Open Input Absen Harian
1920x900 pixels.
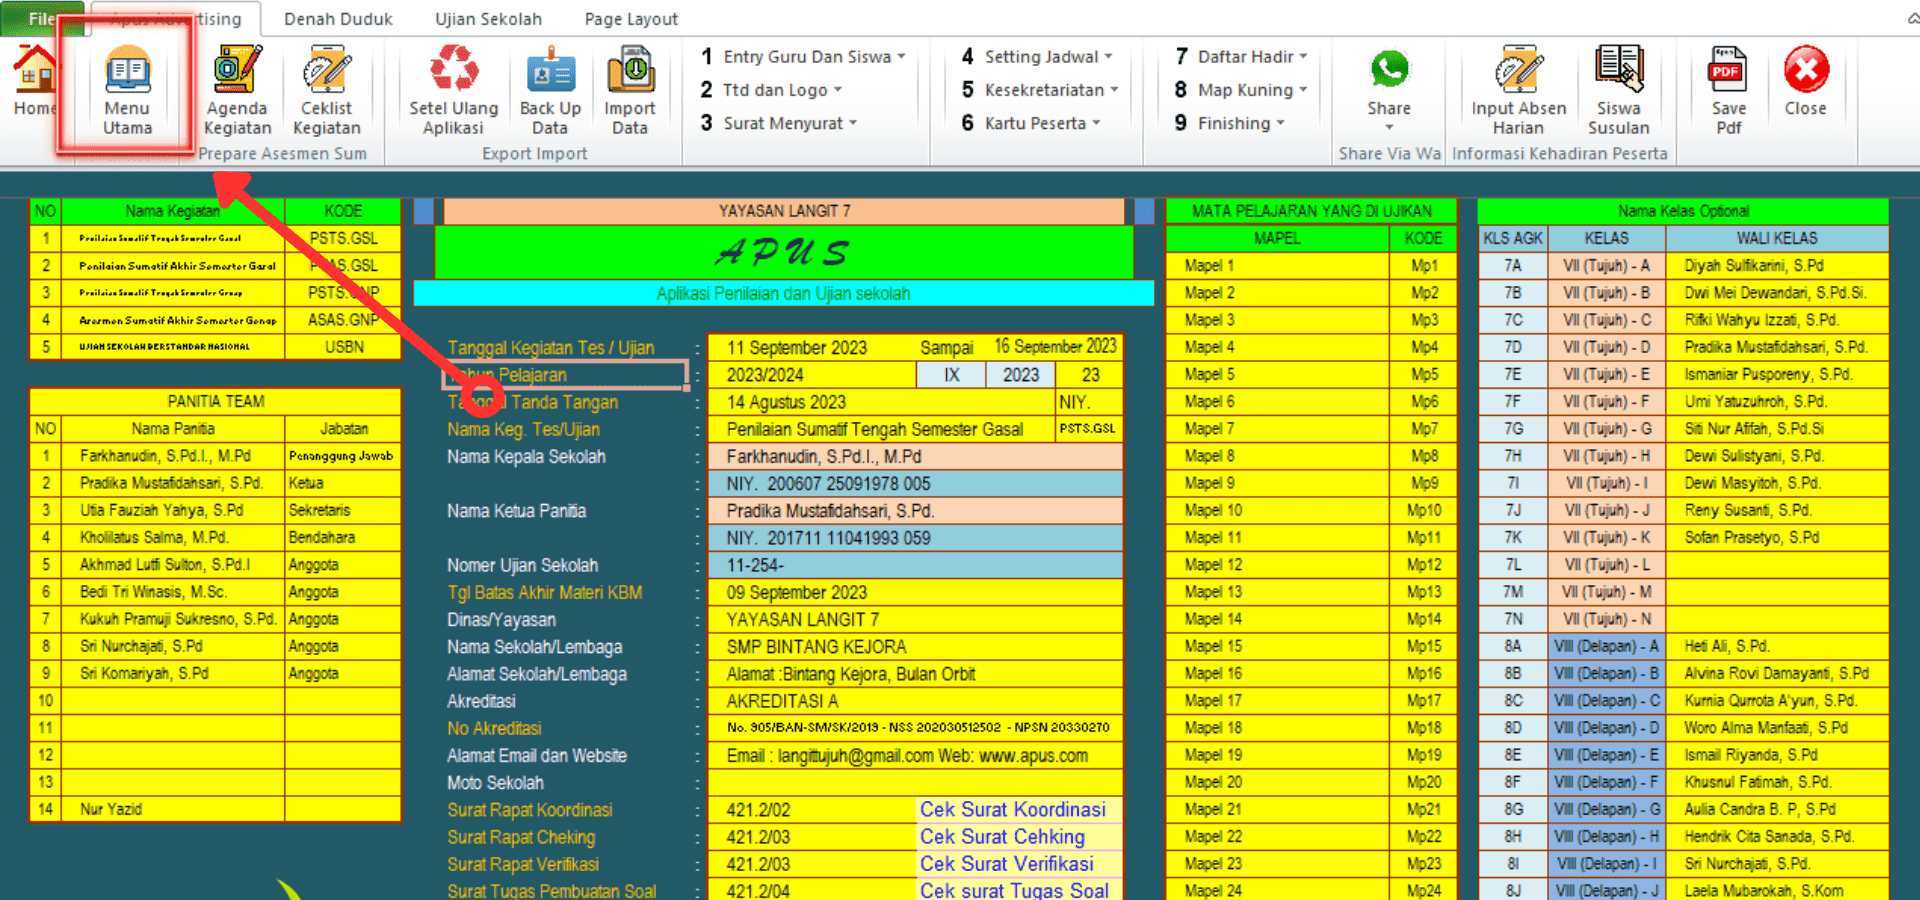point(1518,90)
